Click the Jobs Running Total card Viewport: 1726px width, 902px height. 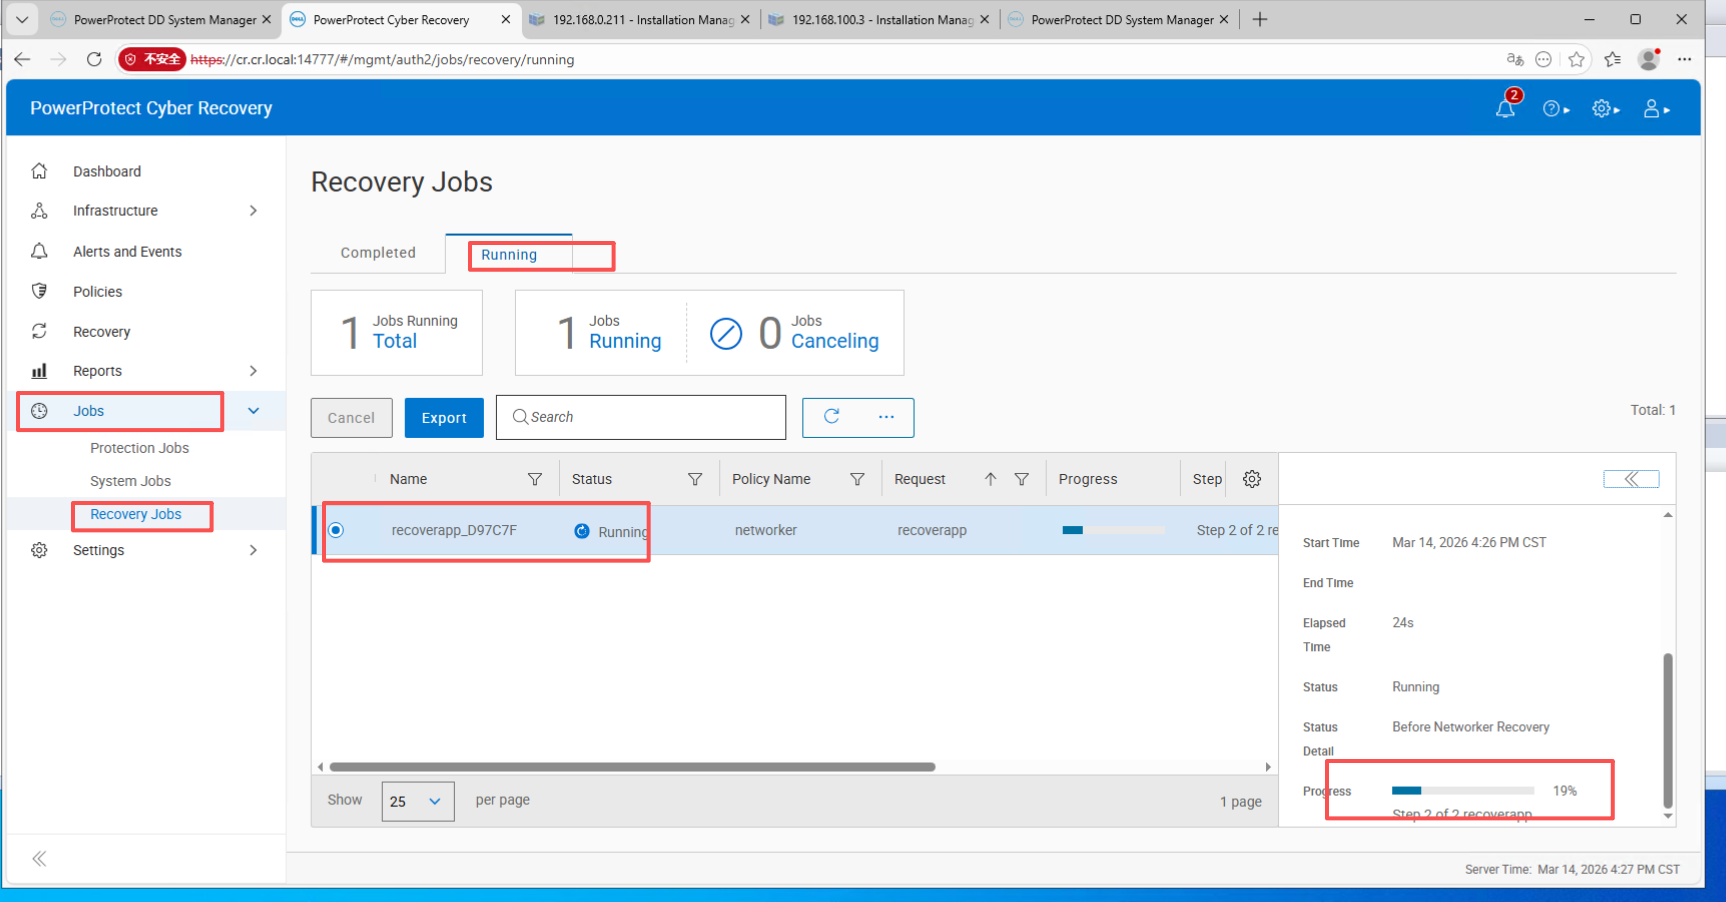[397, 333]
